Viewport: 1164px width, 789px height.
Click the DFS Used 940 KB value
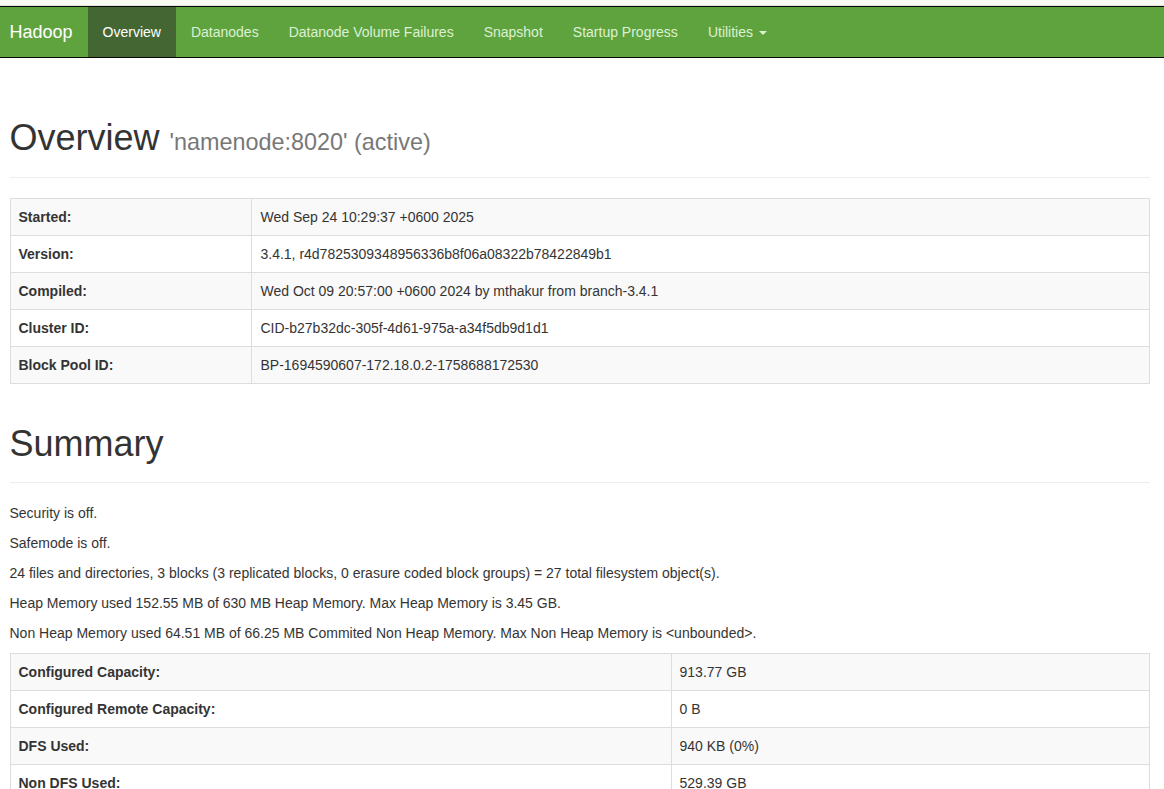point(712,746)
